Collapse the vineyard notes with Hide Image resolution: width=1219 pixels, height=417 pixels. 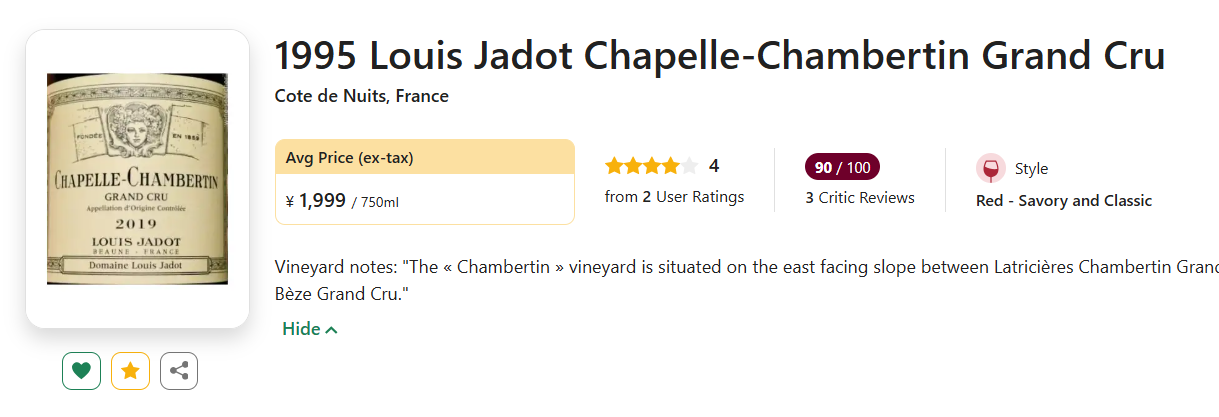tap(301, 329)
